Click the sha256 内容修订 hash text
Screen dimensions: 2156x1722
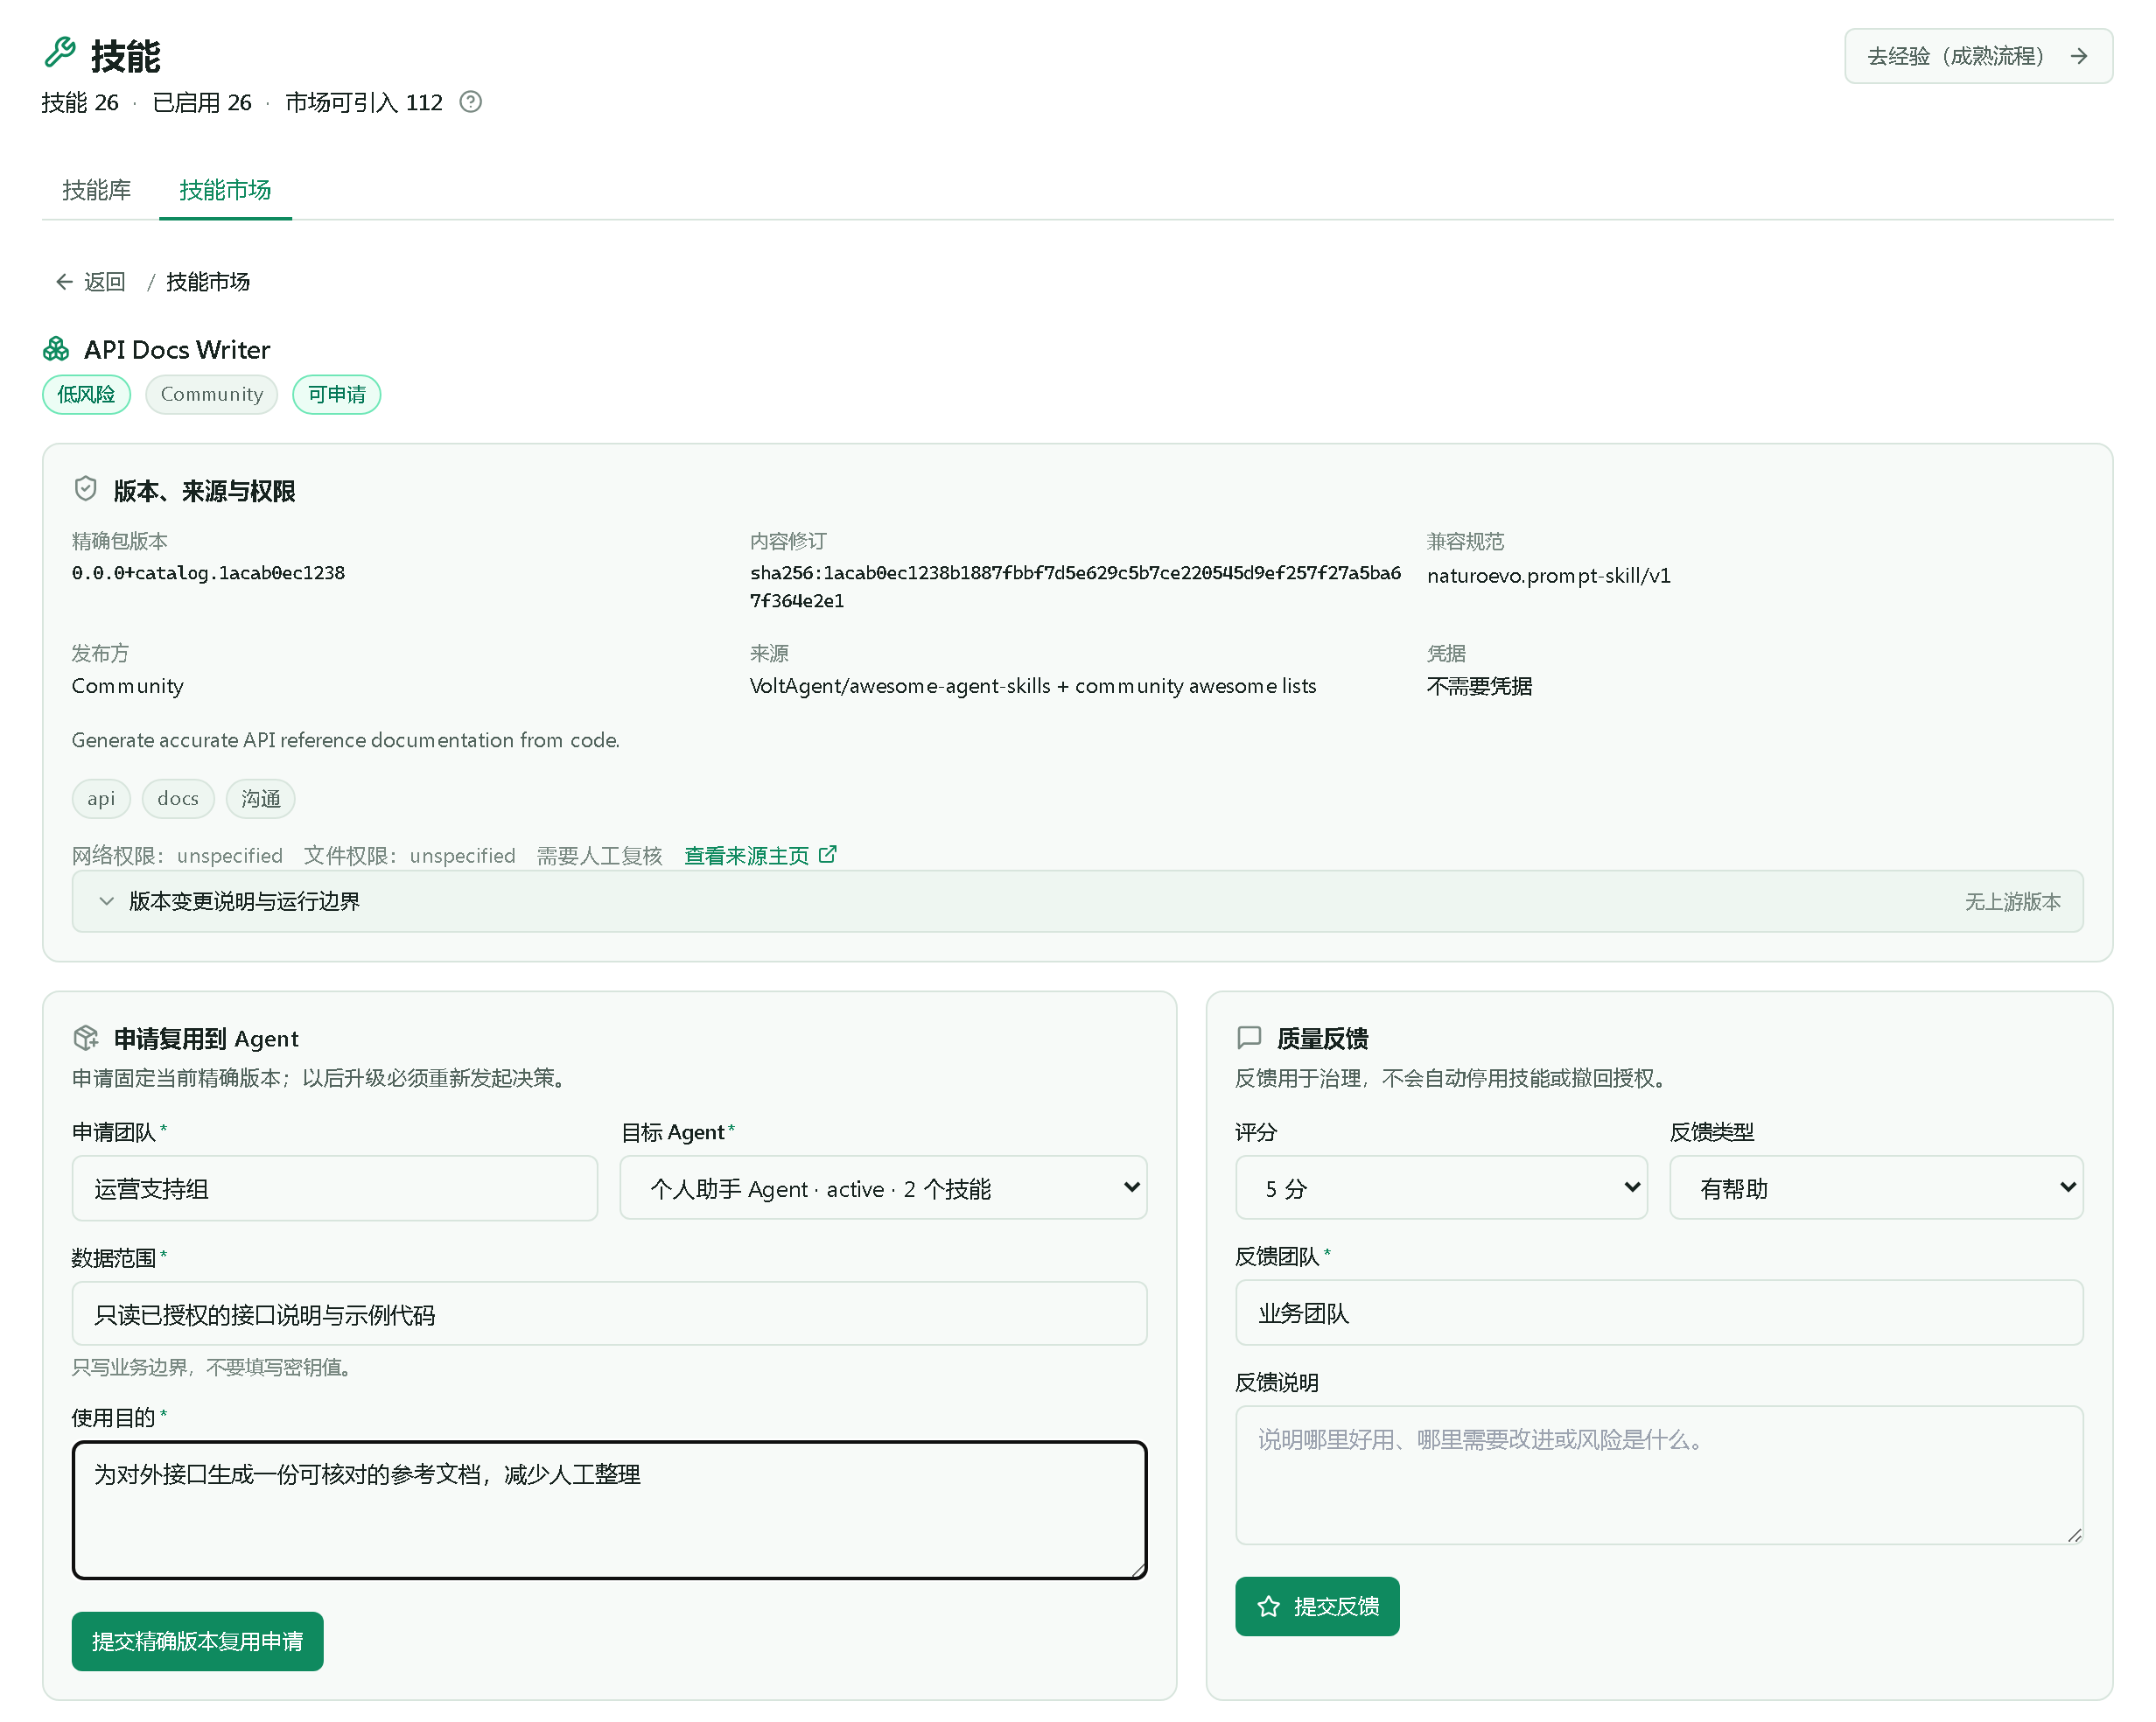(x=1075, y=586)
